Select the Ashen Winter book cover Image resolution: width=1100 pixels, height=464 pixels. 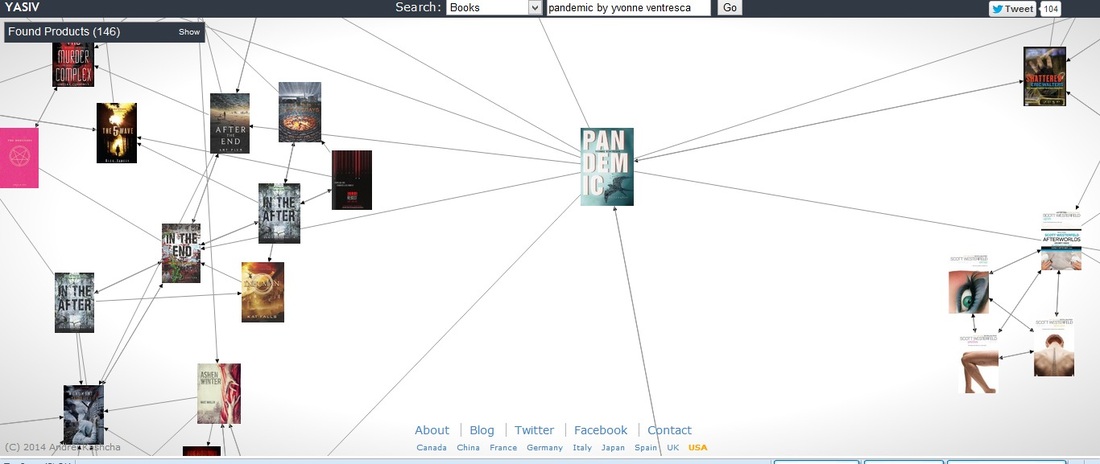point(219,393)
